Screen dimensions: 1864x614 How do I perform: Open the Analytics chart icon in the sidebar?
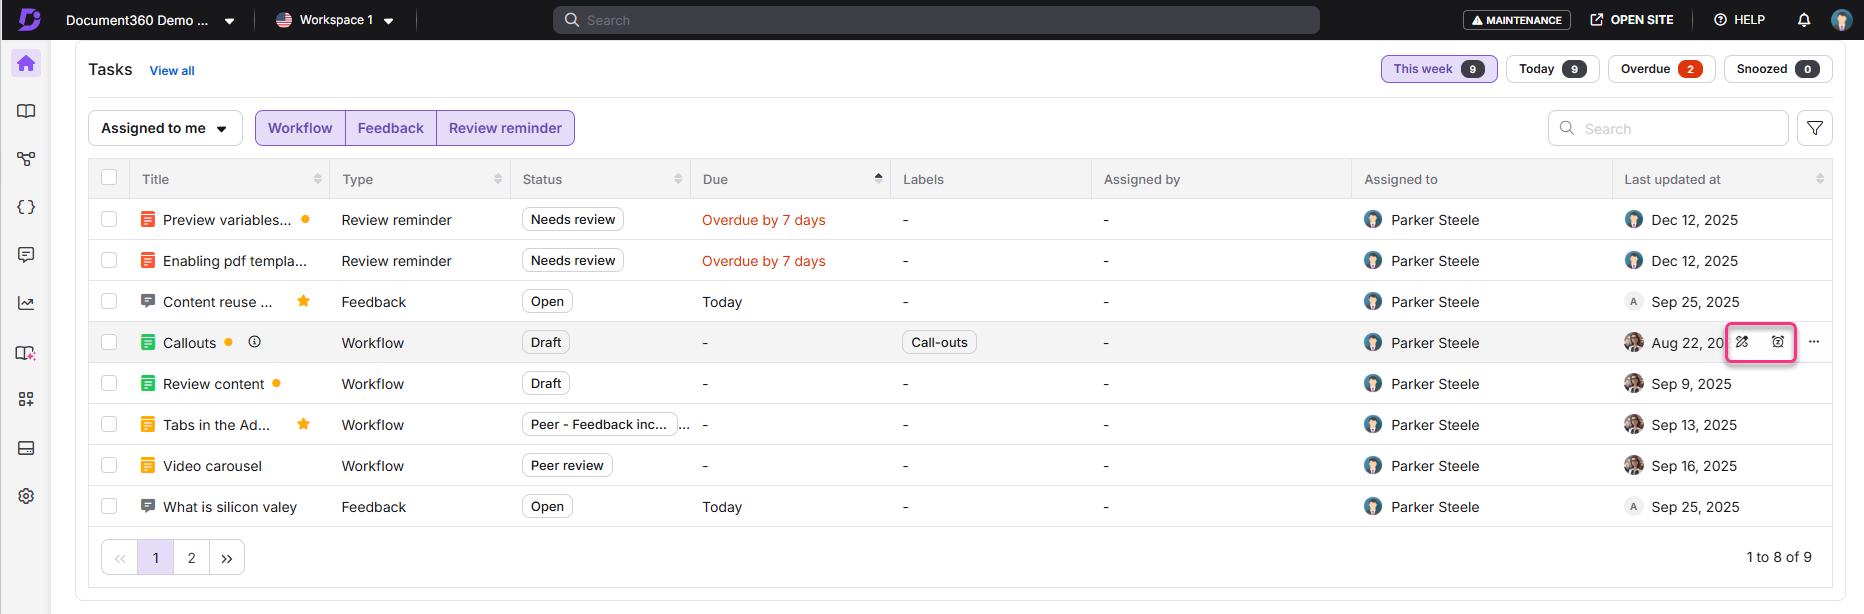click(x=26, y=303)
